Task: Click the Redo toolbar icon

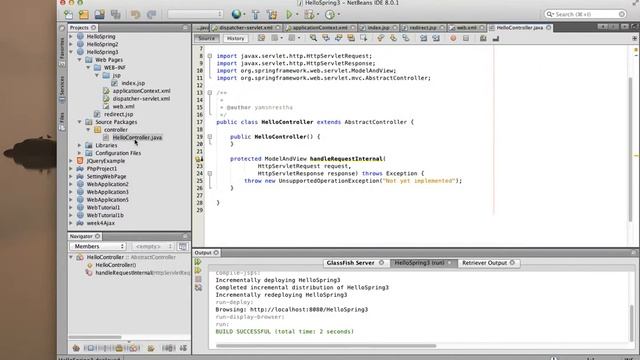Action: tap(151, 15)
